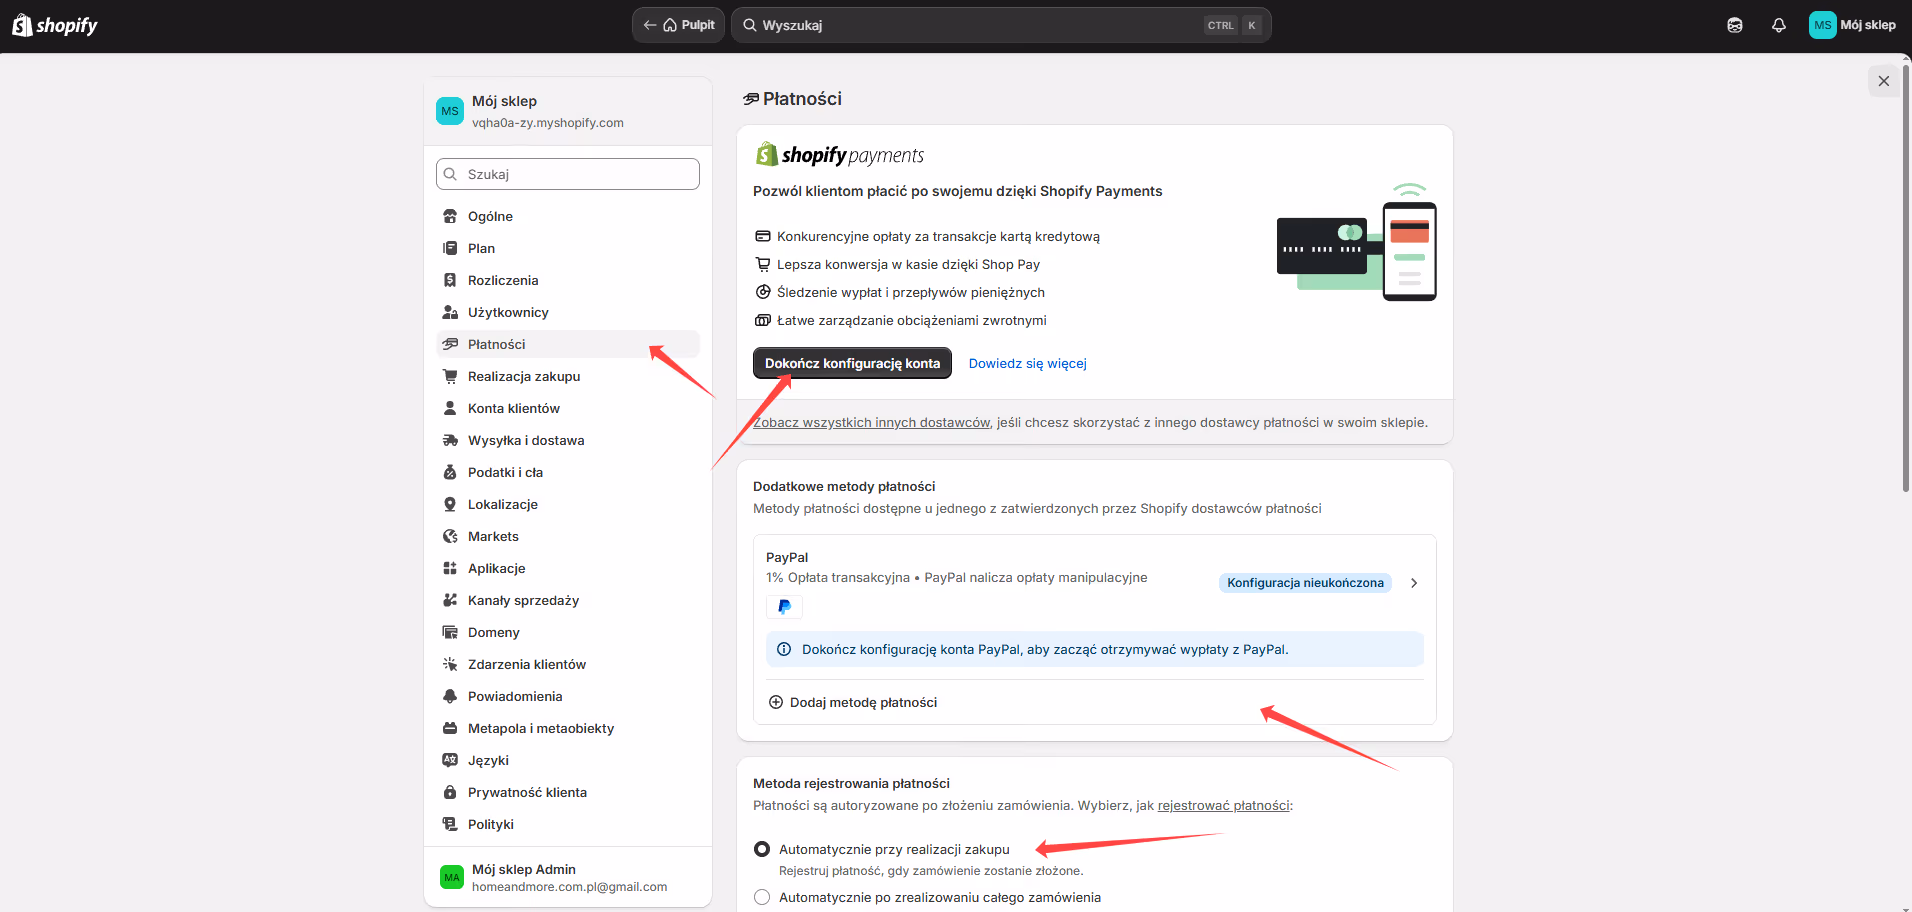Click the Dowiedz się więcej link
The height and width of the screenshot is (912, 1912).
pyautogui.click(x=1027, y=363)
